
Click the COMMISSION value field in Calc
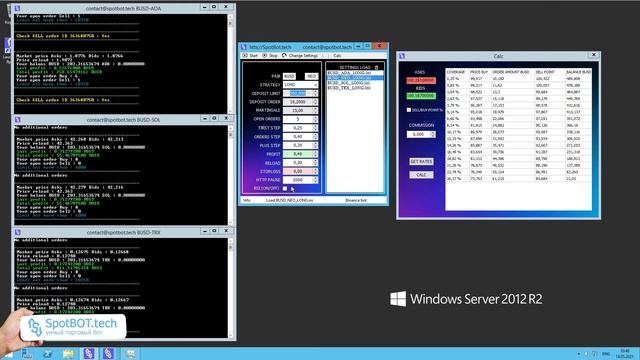418,134
